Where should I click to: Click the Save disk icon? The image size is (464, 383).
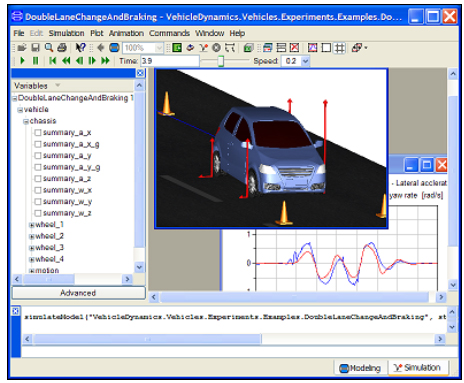click(35, 48)
